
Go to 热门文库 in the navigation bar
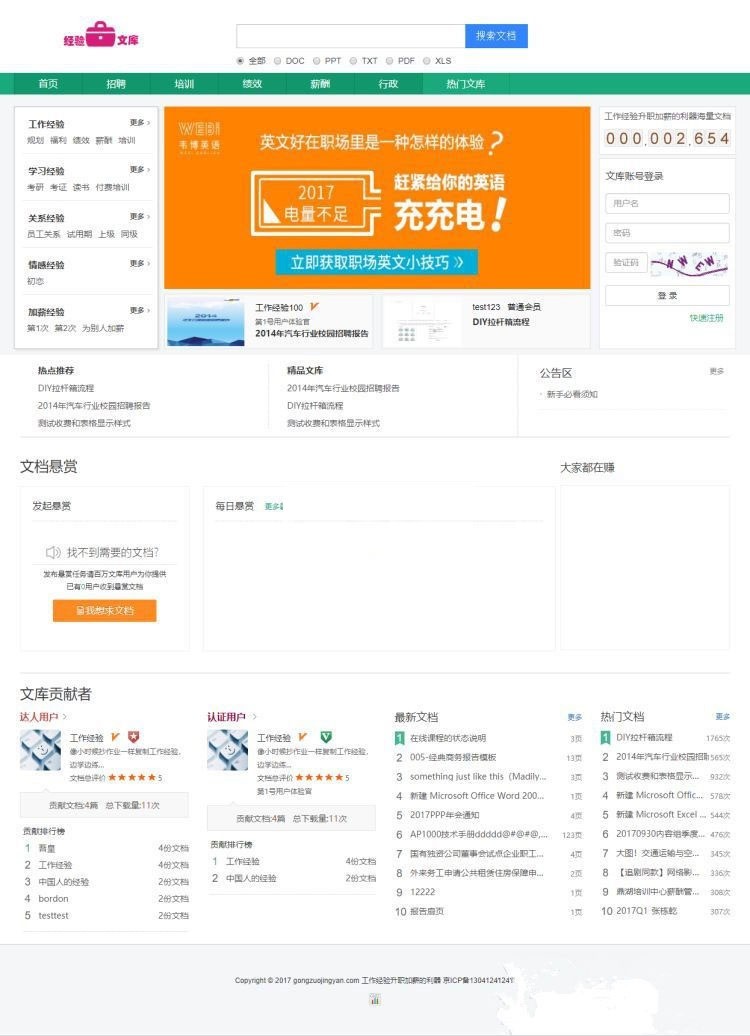point(465,84)
